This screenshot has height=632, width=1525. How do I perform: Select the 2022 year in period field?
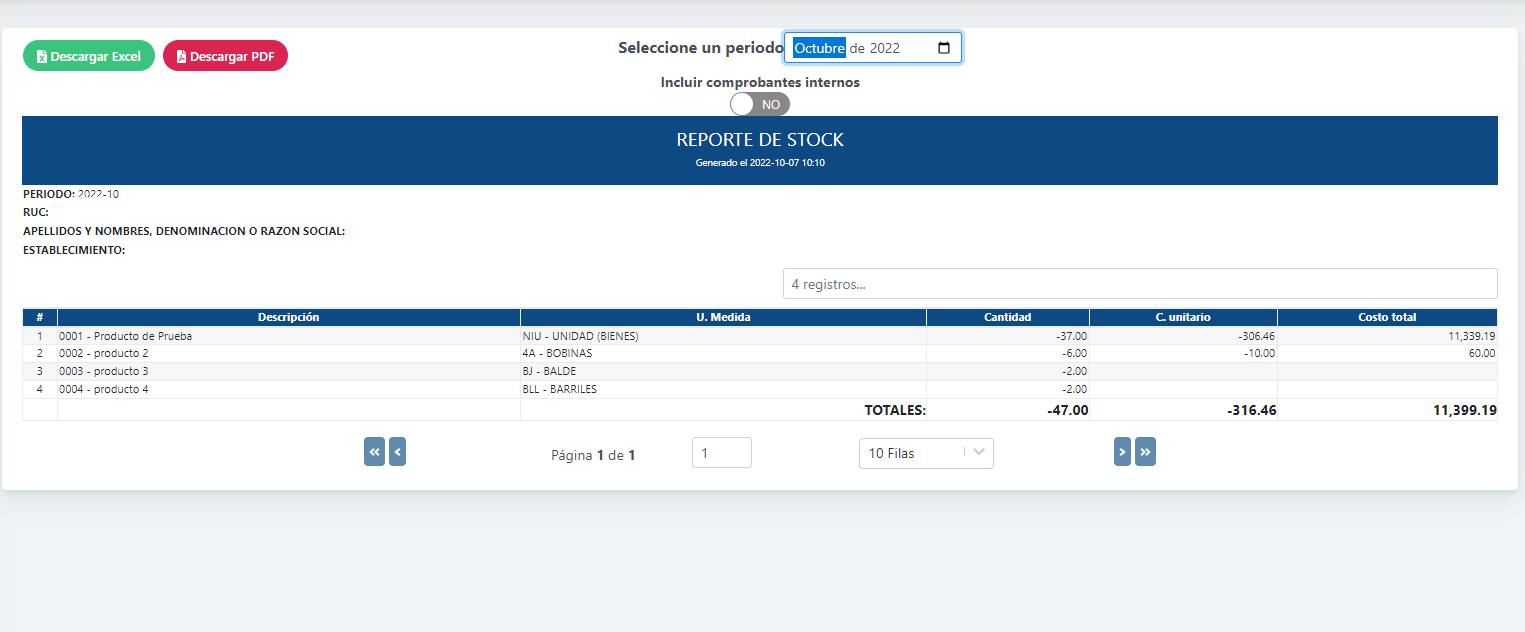885,48
